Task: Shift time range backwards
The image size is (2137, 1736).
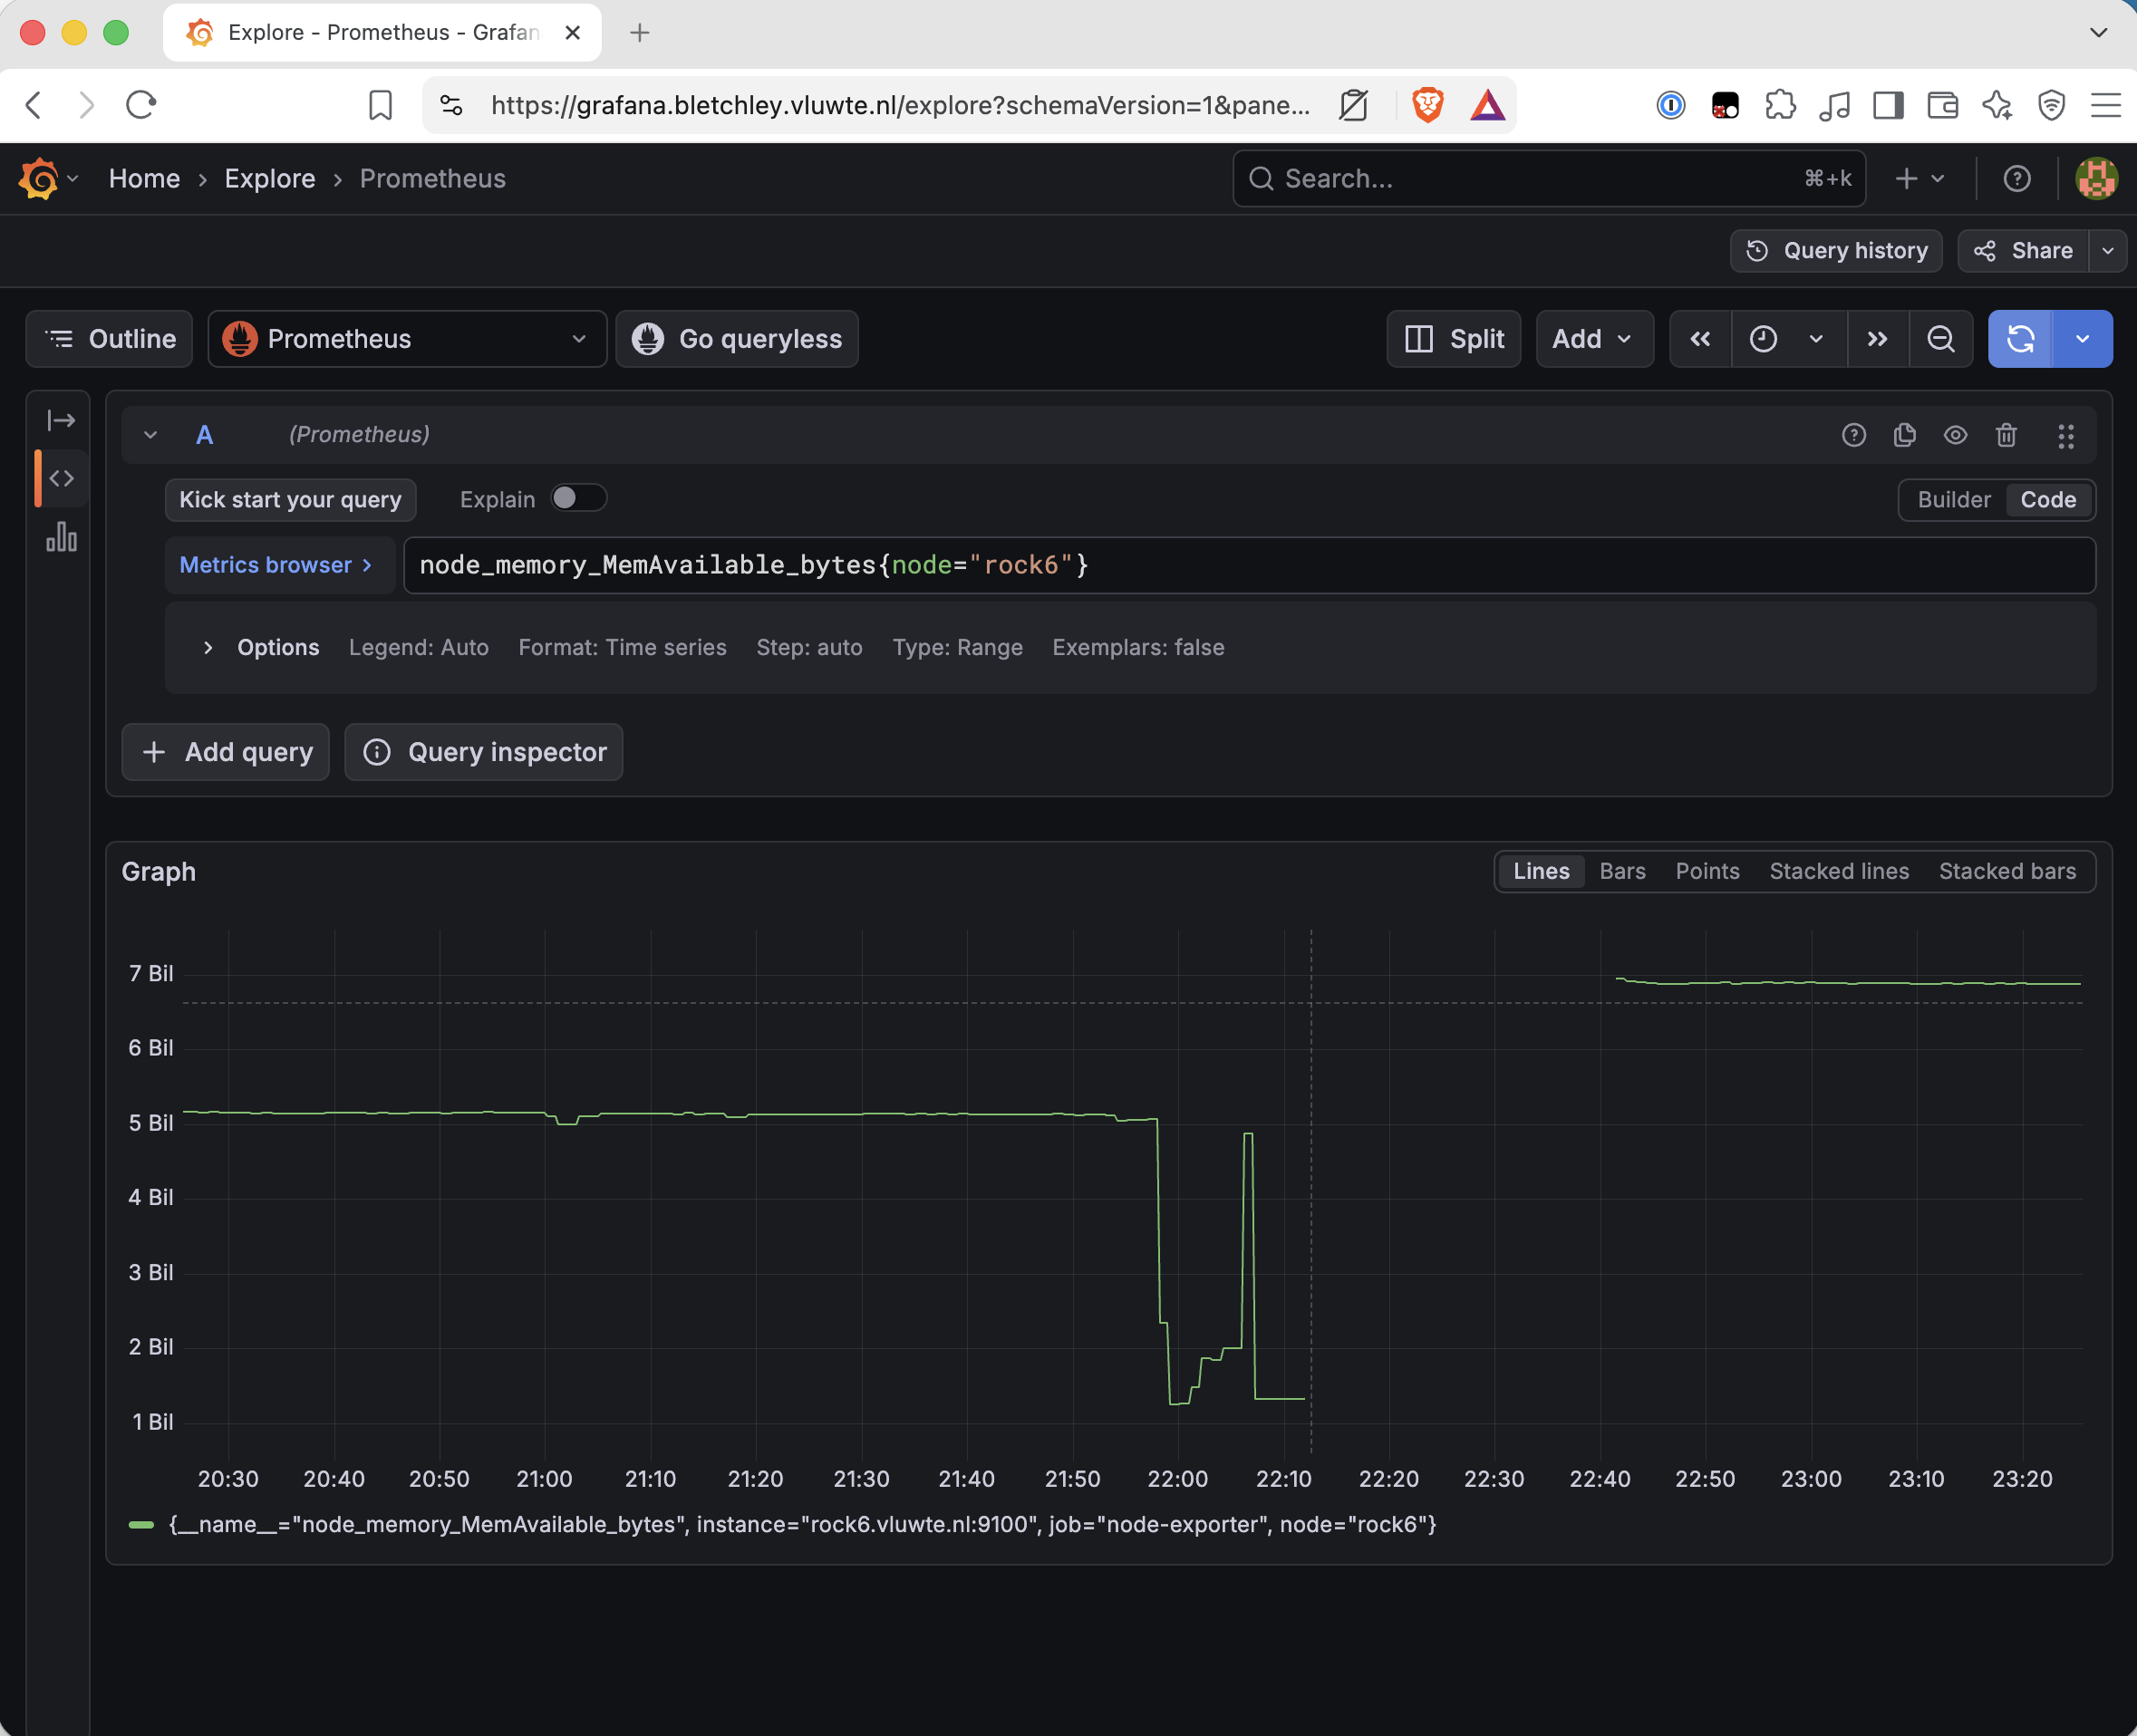Action: (x=1700, y=339)
